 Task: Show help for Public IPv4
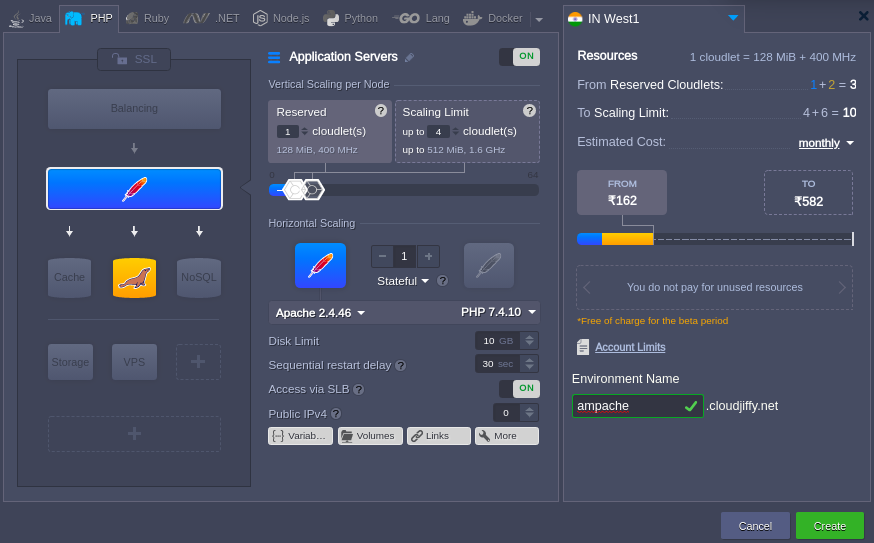[336, 414]
